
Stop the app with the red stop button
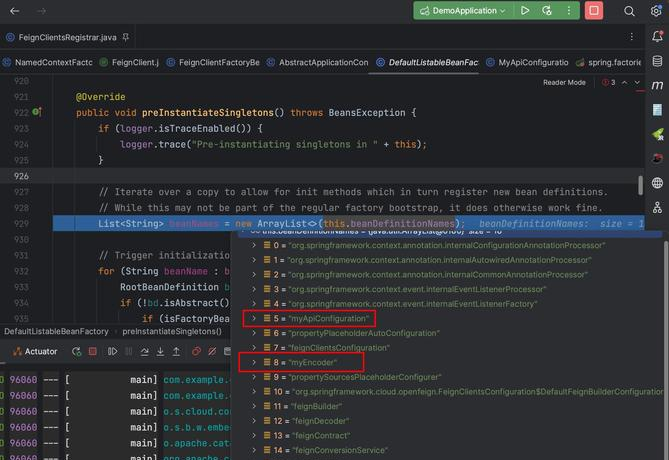tap(594, 11)
